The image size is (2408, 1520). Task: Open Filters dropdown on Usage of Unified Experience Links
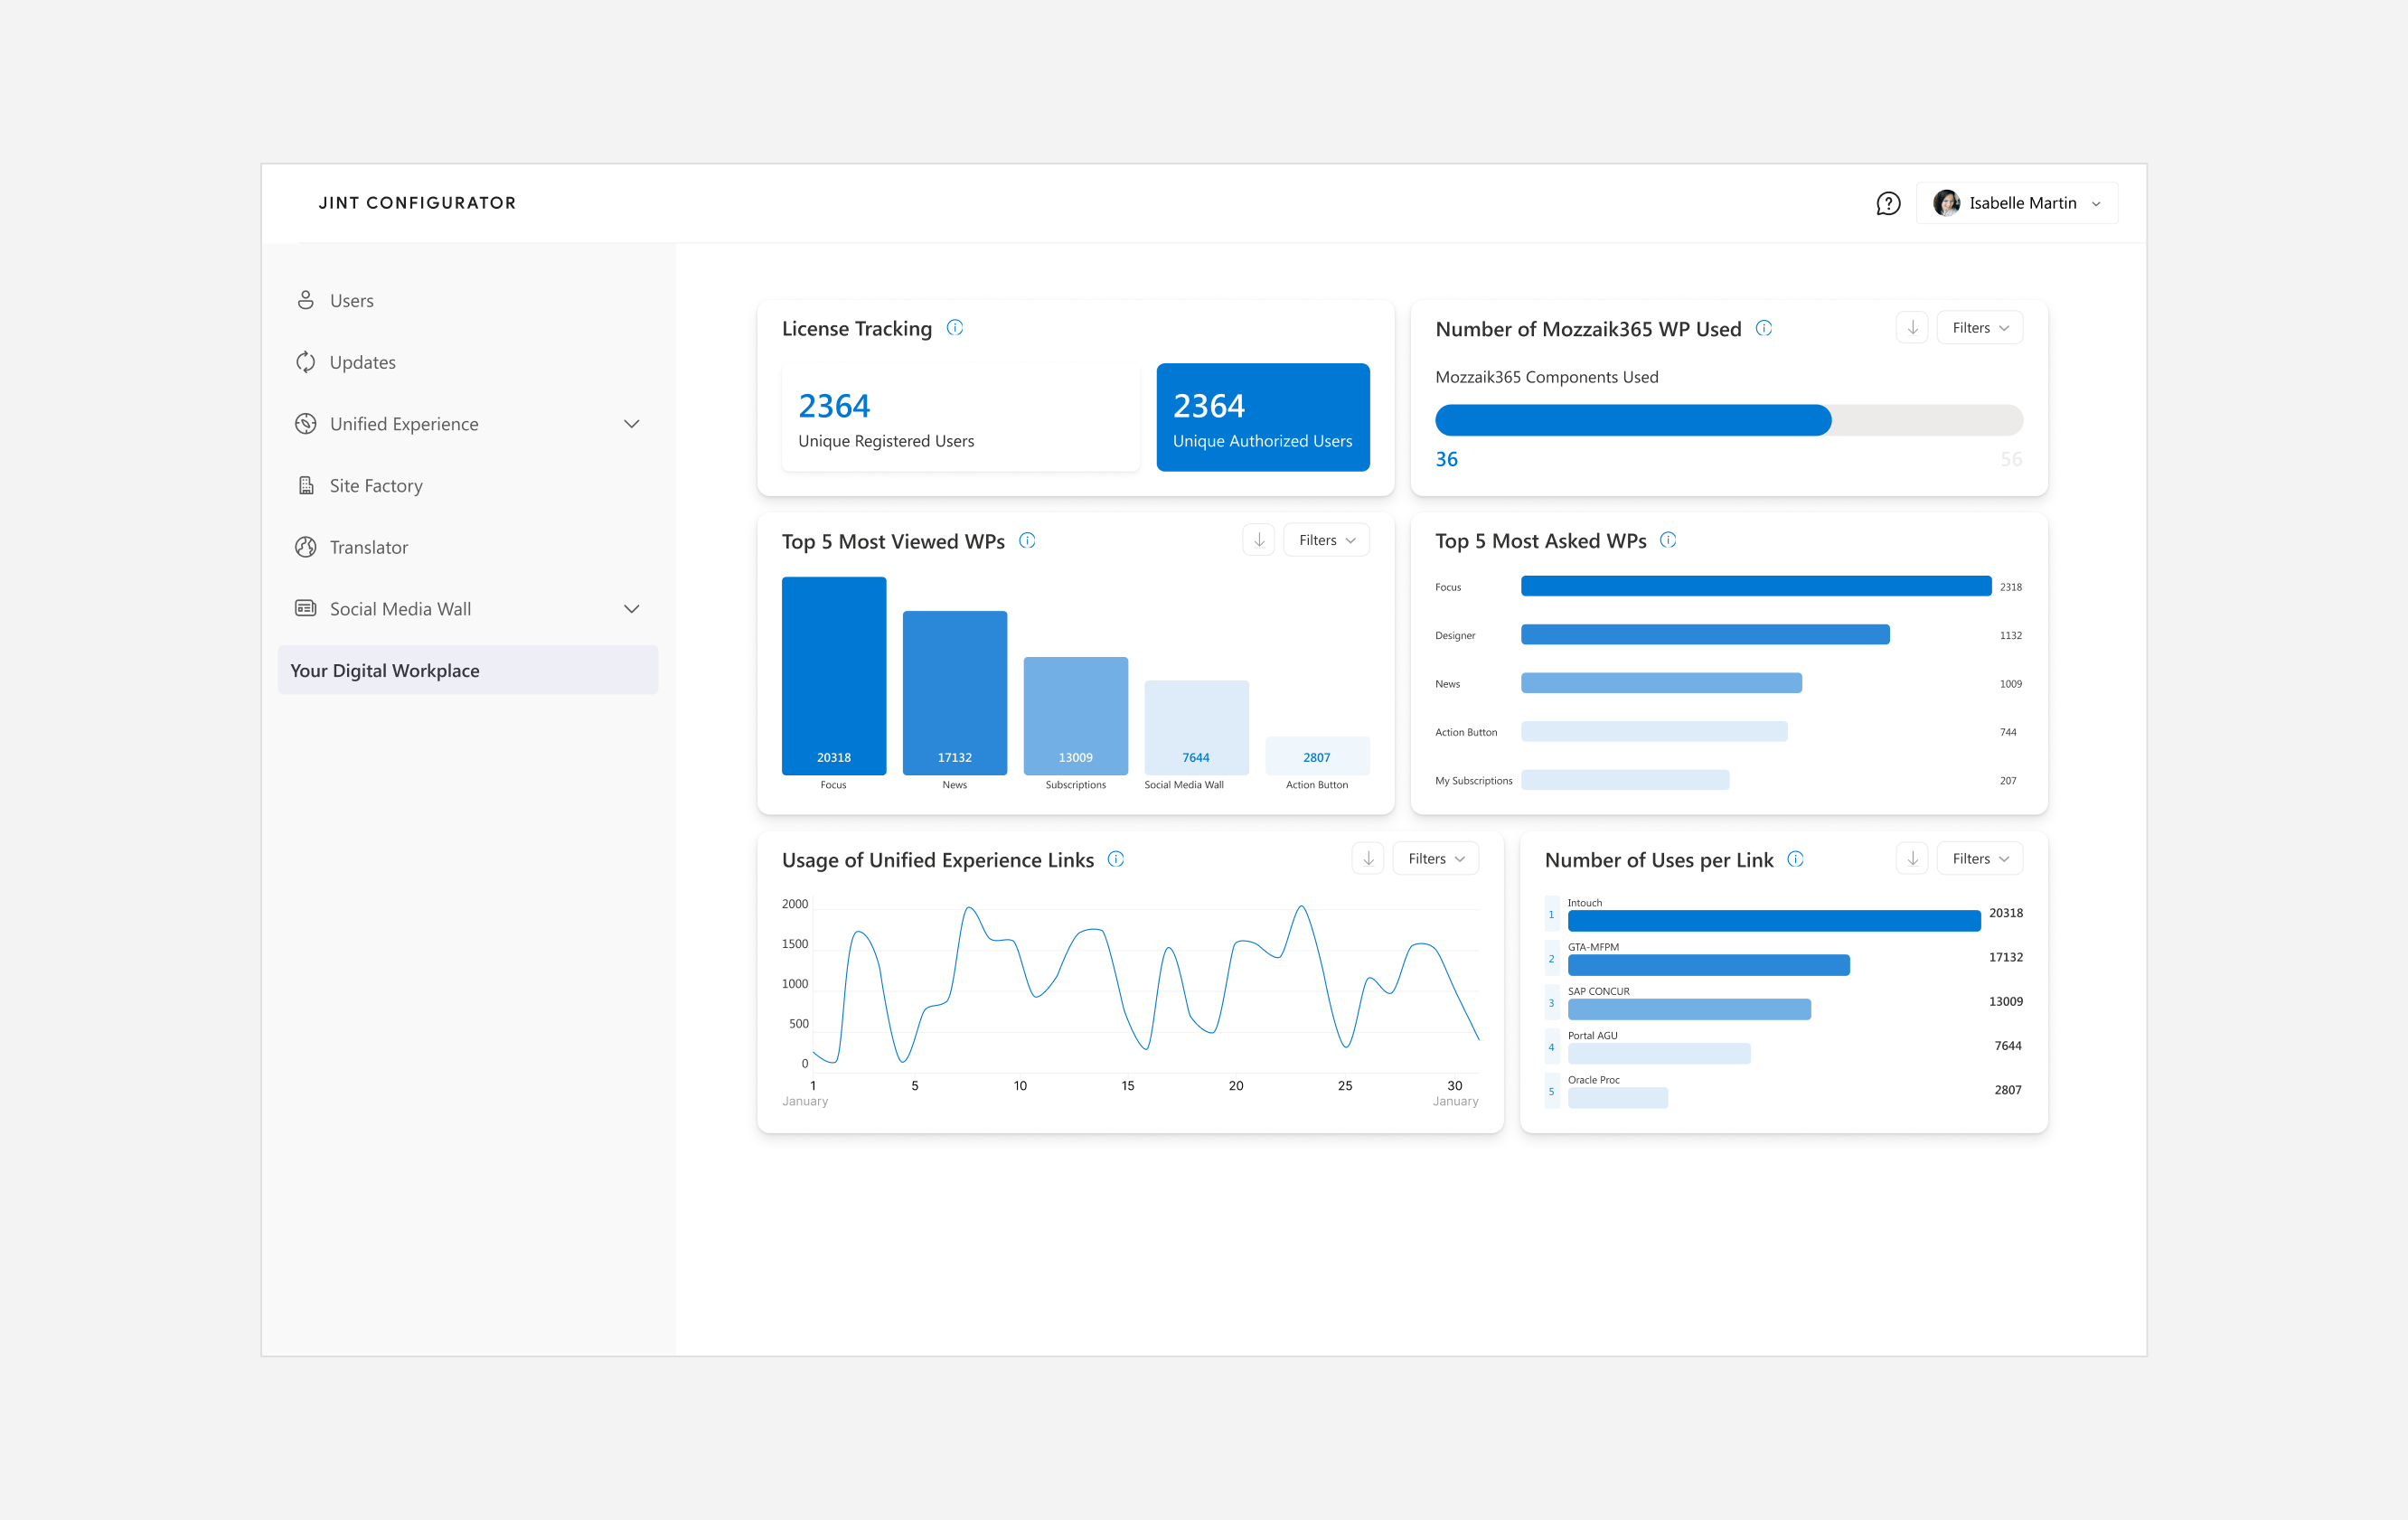coord(1435,859)
